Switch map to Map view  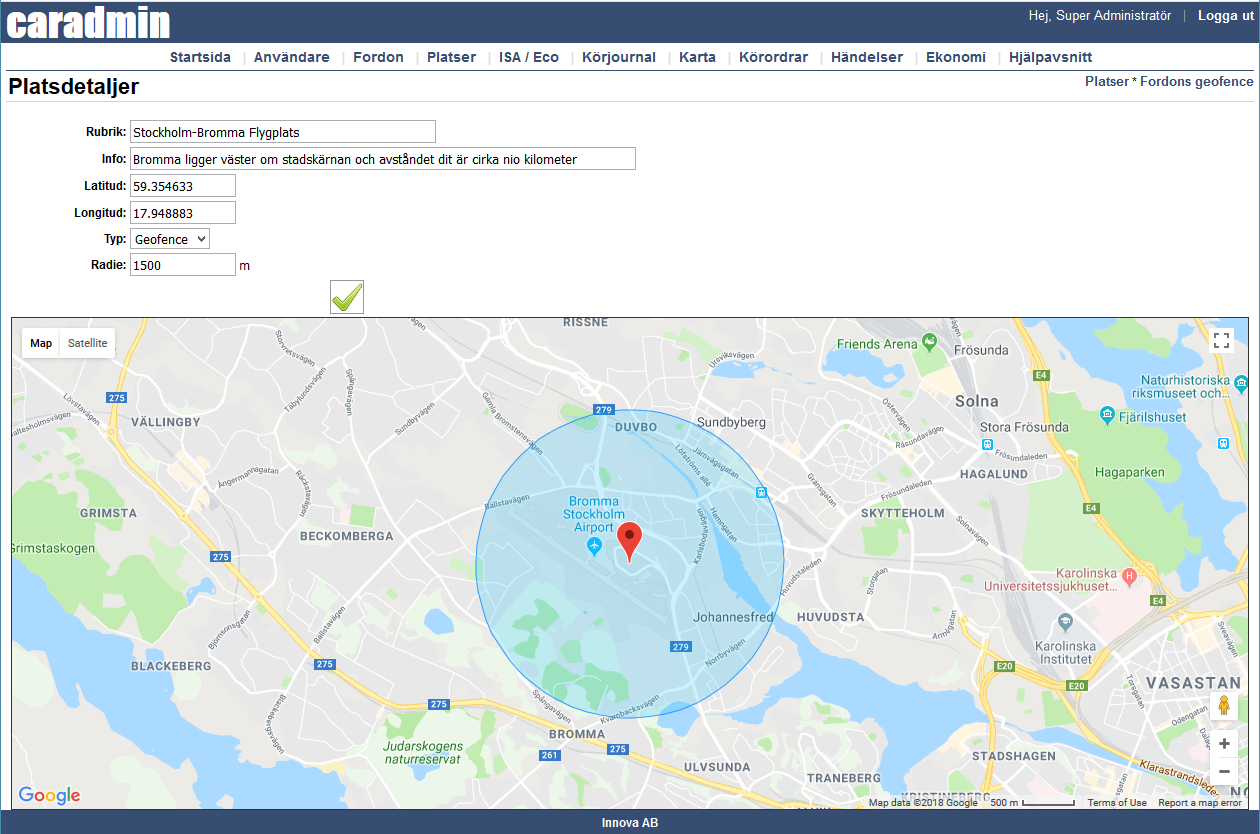pos(41,343)
